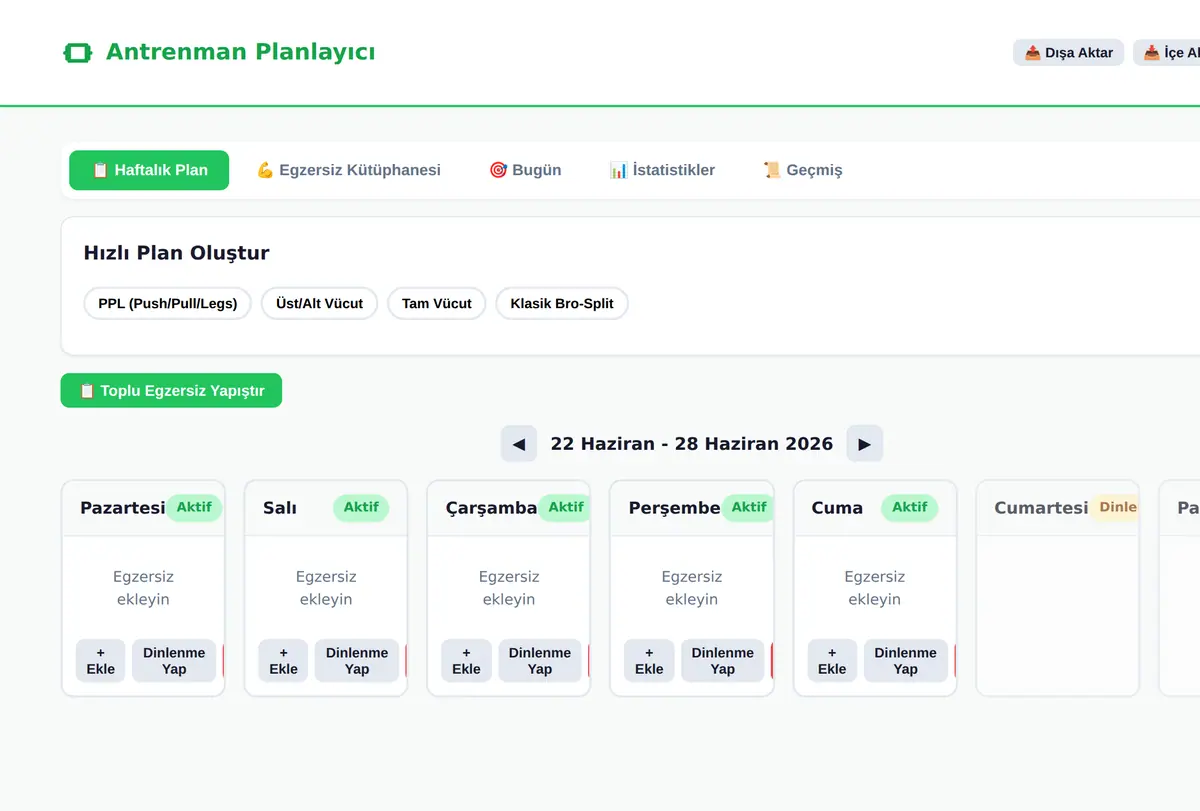Go to the next week arrow
Image resolution: width=1200 pixels, height=811 pixels.
[x=865, y=444]
